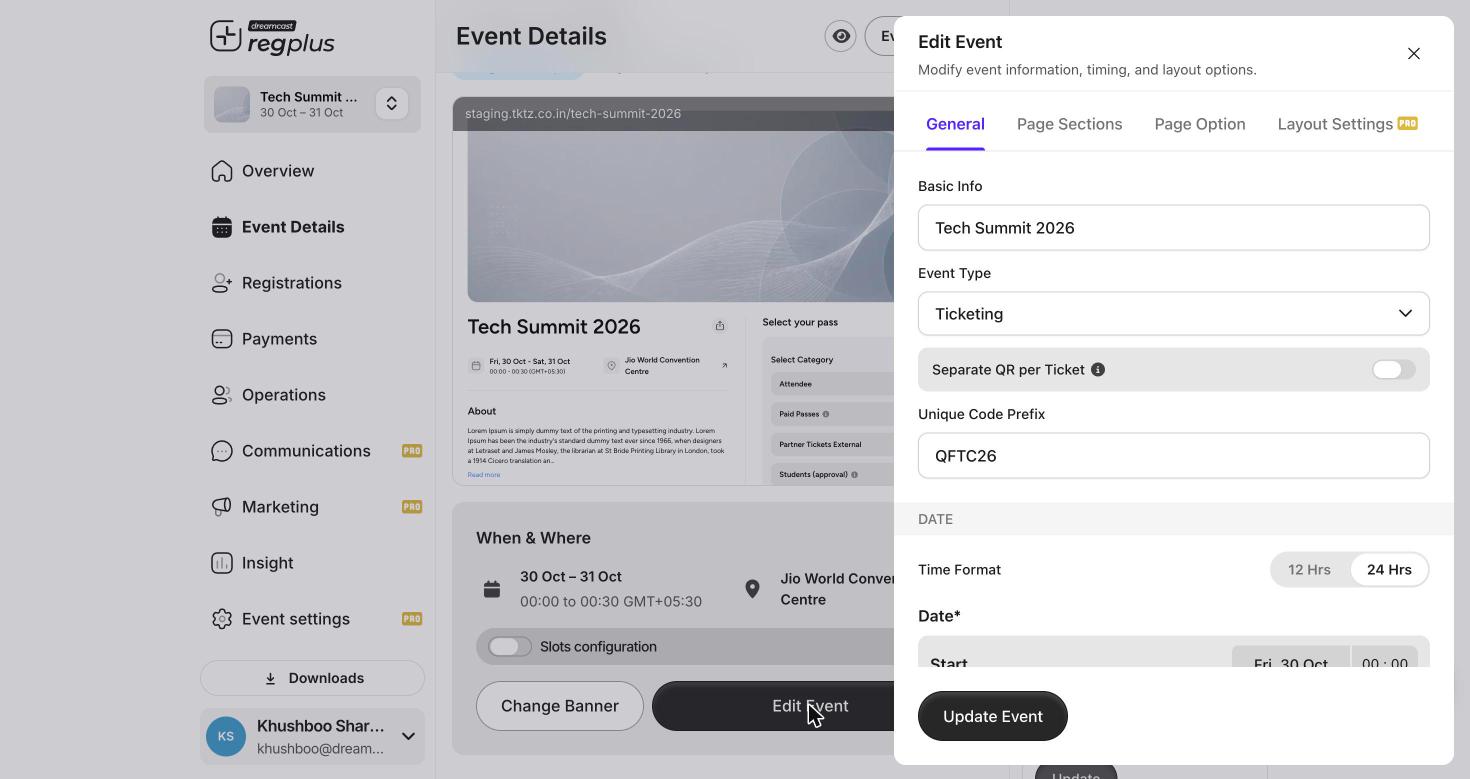Viewport: 1470px width, 779px height.
Task: Open start time 00:00 picker
Action: pos(1385,656)
